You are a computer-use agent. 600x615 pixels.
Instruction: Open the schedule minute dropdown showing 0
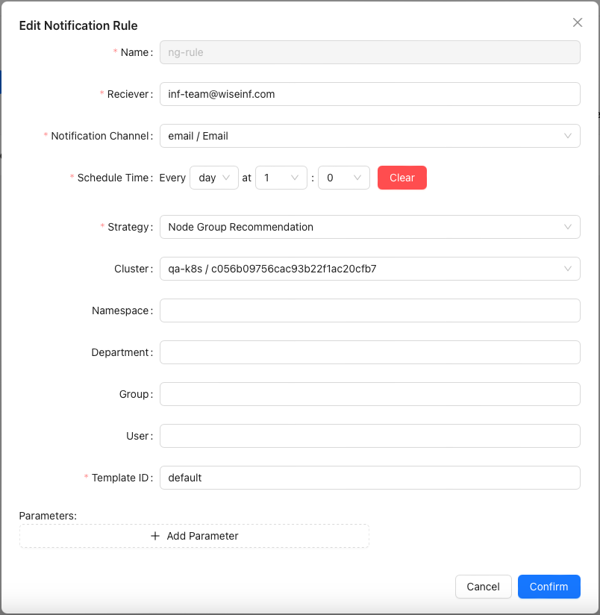pyautogui.click(x=344, y=178)
